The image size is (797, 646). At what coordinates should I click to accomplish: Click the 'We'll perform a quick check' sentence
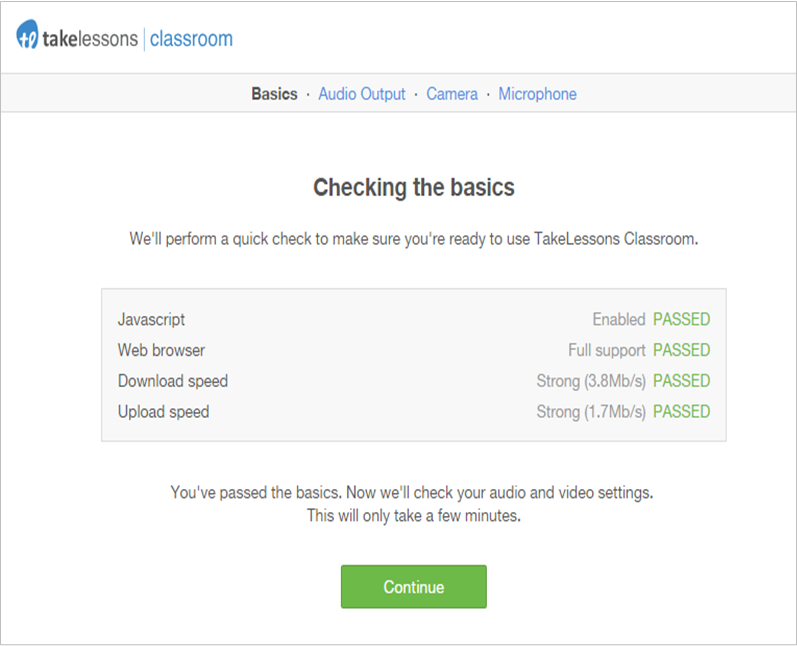(414, 238)
